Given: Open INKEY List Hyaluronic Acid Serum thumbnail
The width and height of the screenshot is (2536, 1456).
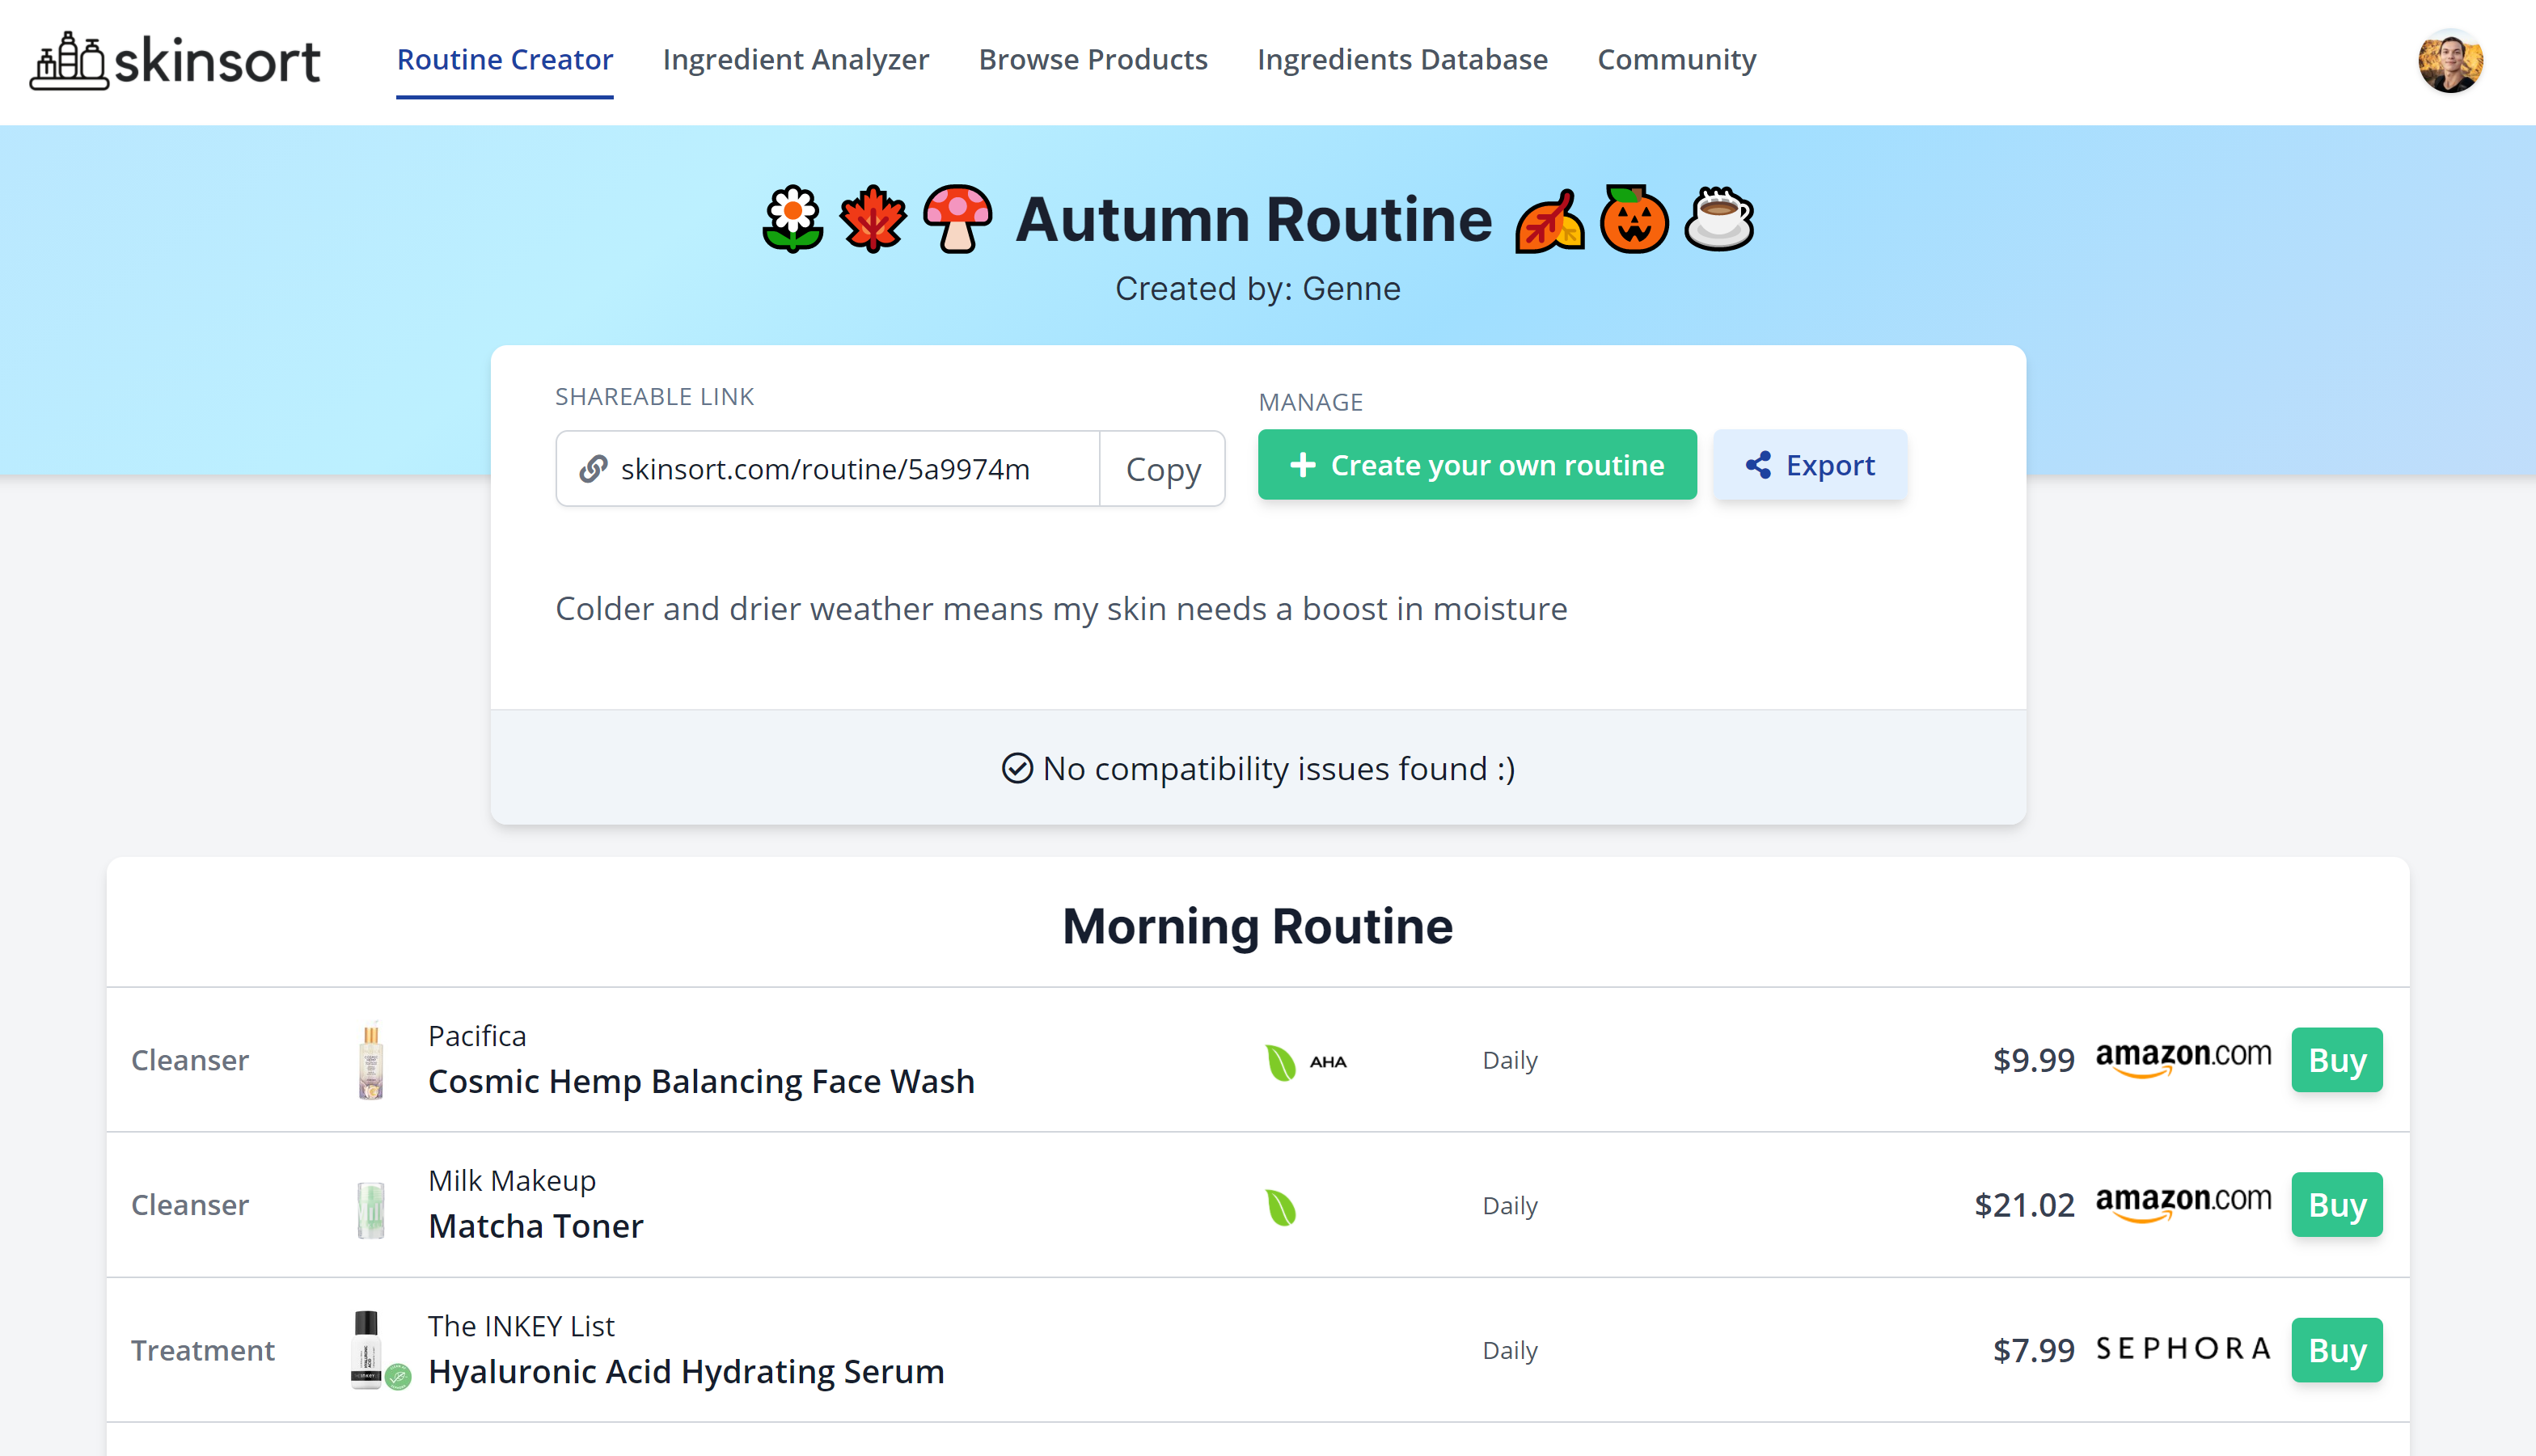Looking at the screenshot, I should [367, 1349].
